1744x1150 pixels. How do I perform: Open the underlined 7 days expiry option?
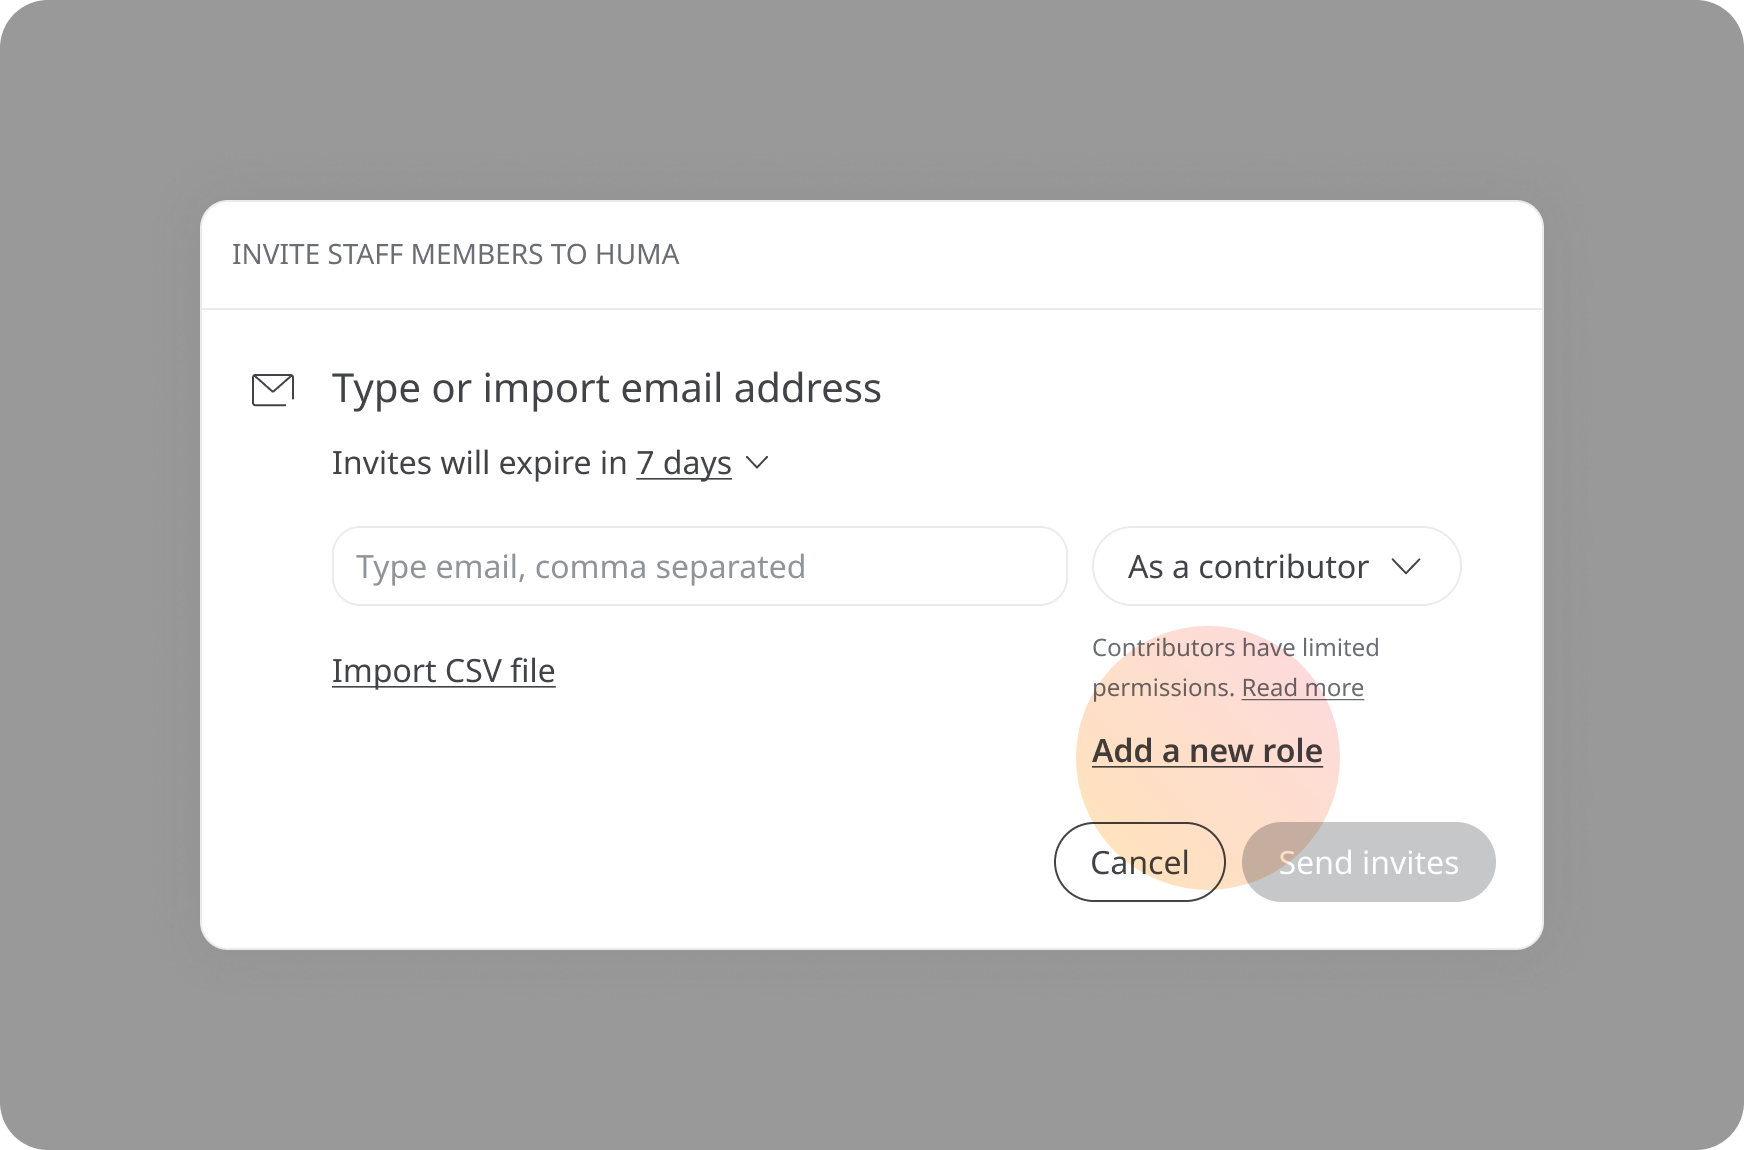pyautogui.click(x=684, y=463)
